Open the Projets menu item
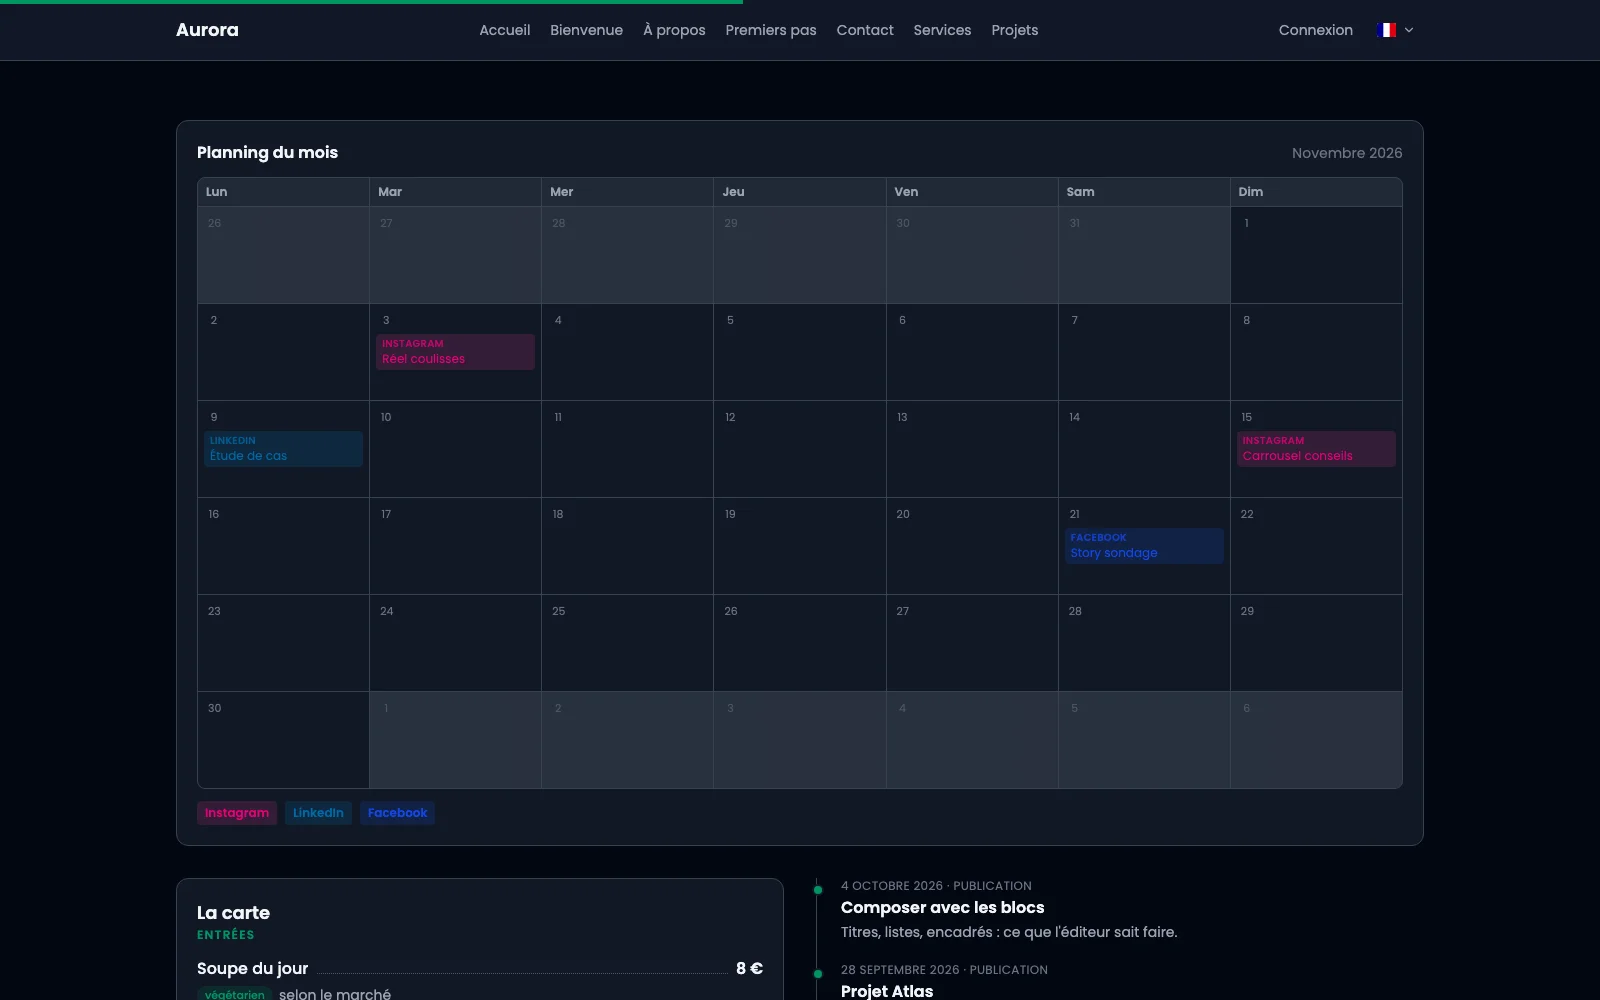The image size is (1600, 1000). pyautogui.click(x=1015, y=30)
